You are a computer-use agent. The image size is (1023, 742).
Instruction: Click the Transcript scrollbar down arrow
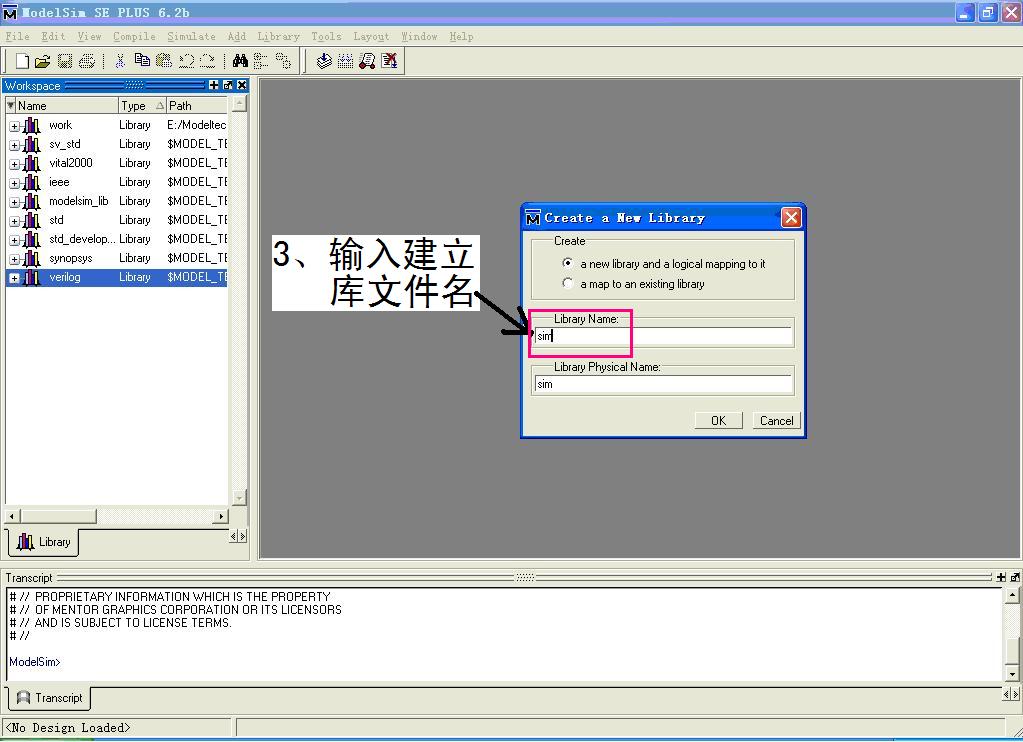pyautogui.click(x=1012, y=674)
